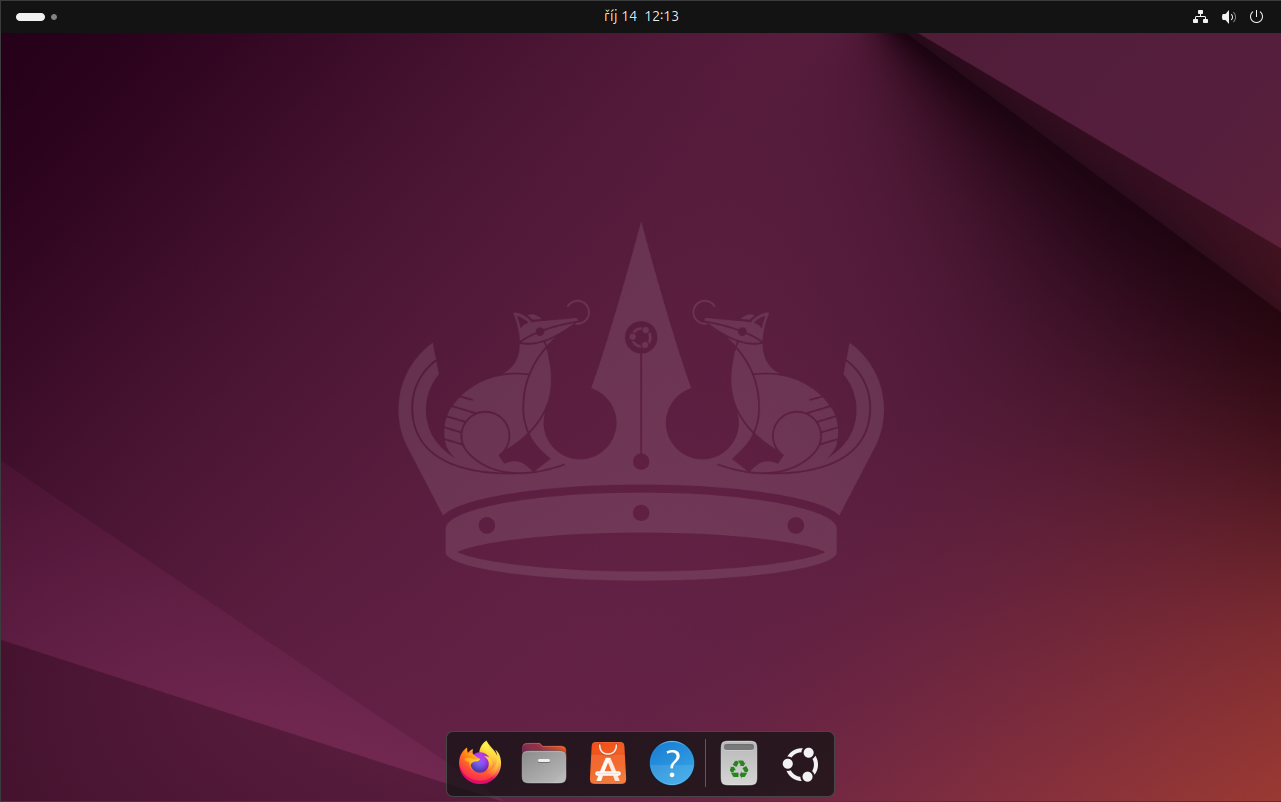
Task: Click the power icon in the system tray
Action: click(1256, 16)
